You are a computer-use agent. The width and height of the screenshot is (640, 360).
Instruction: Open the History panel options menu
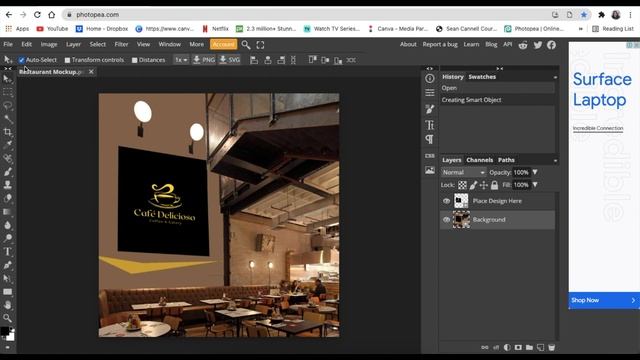click(555, 77)
